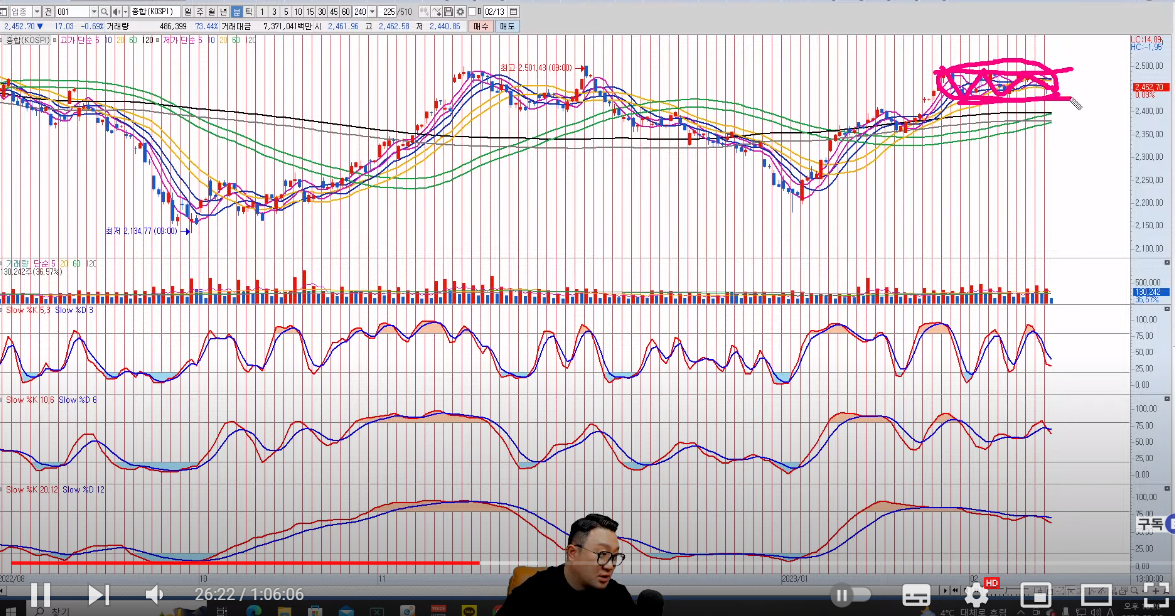Click the 거래량 단순 volume legend
The width and height of the screenshot is (1175, 616).
(30, 263)
